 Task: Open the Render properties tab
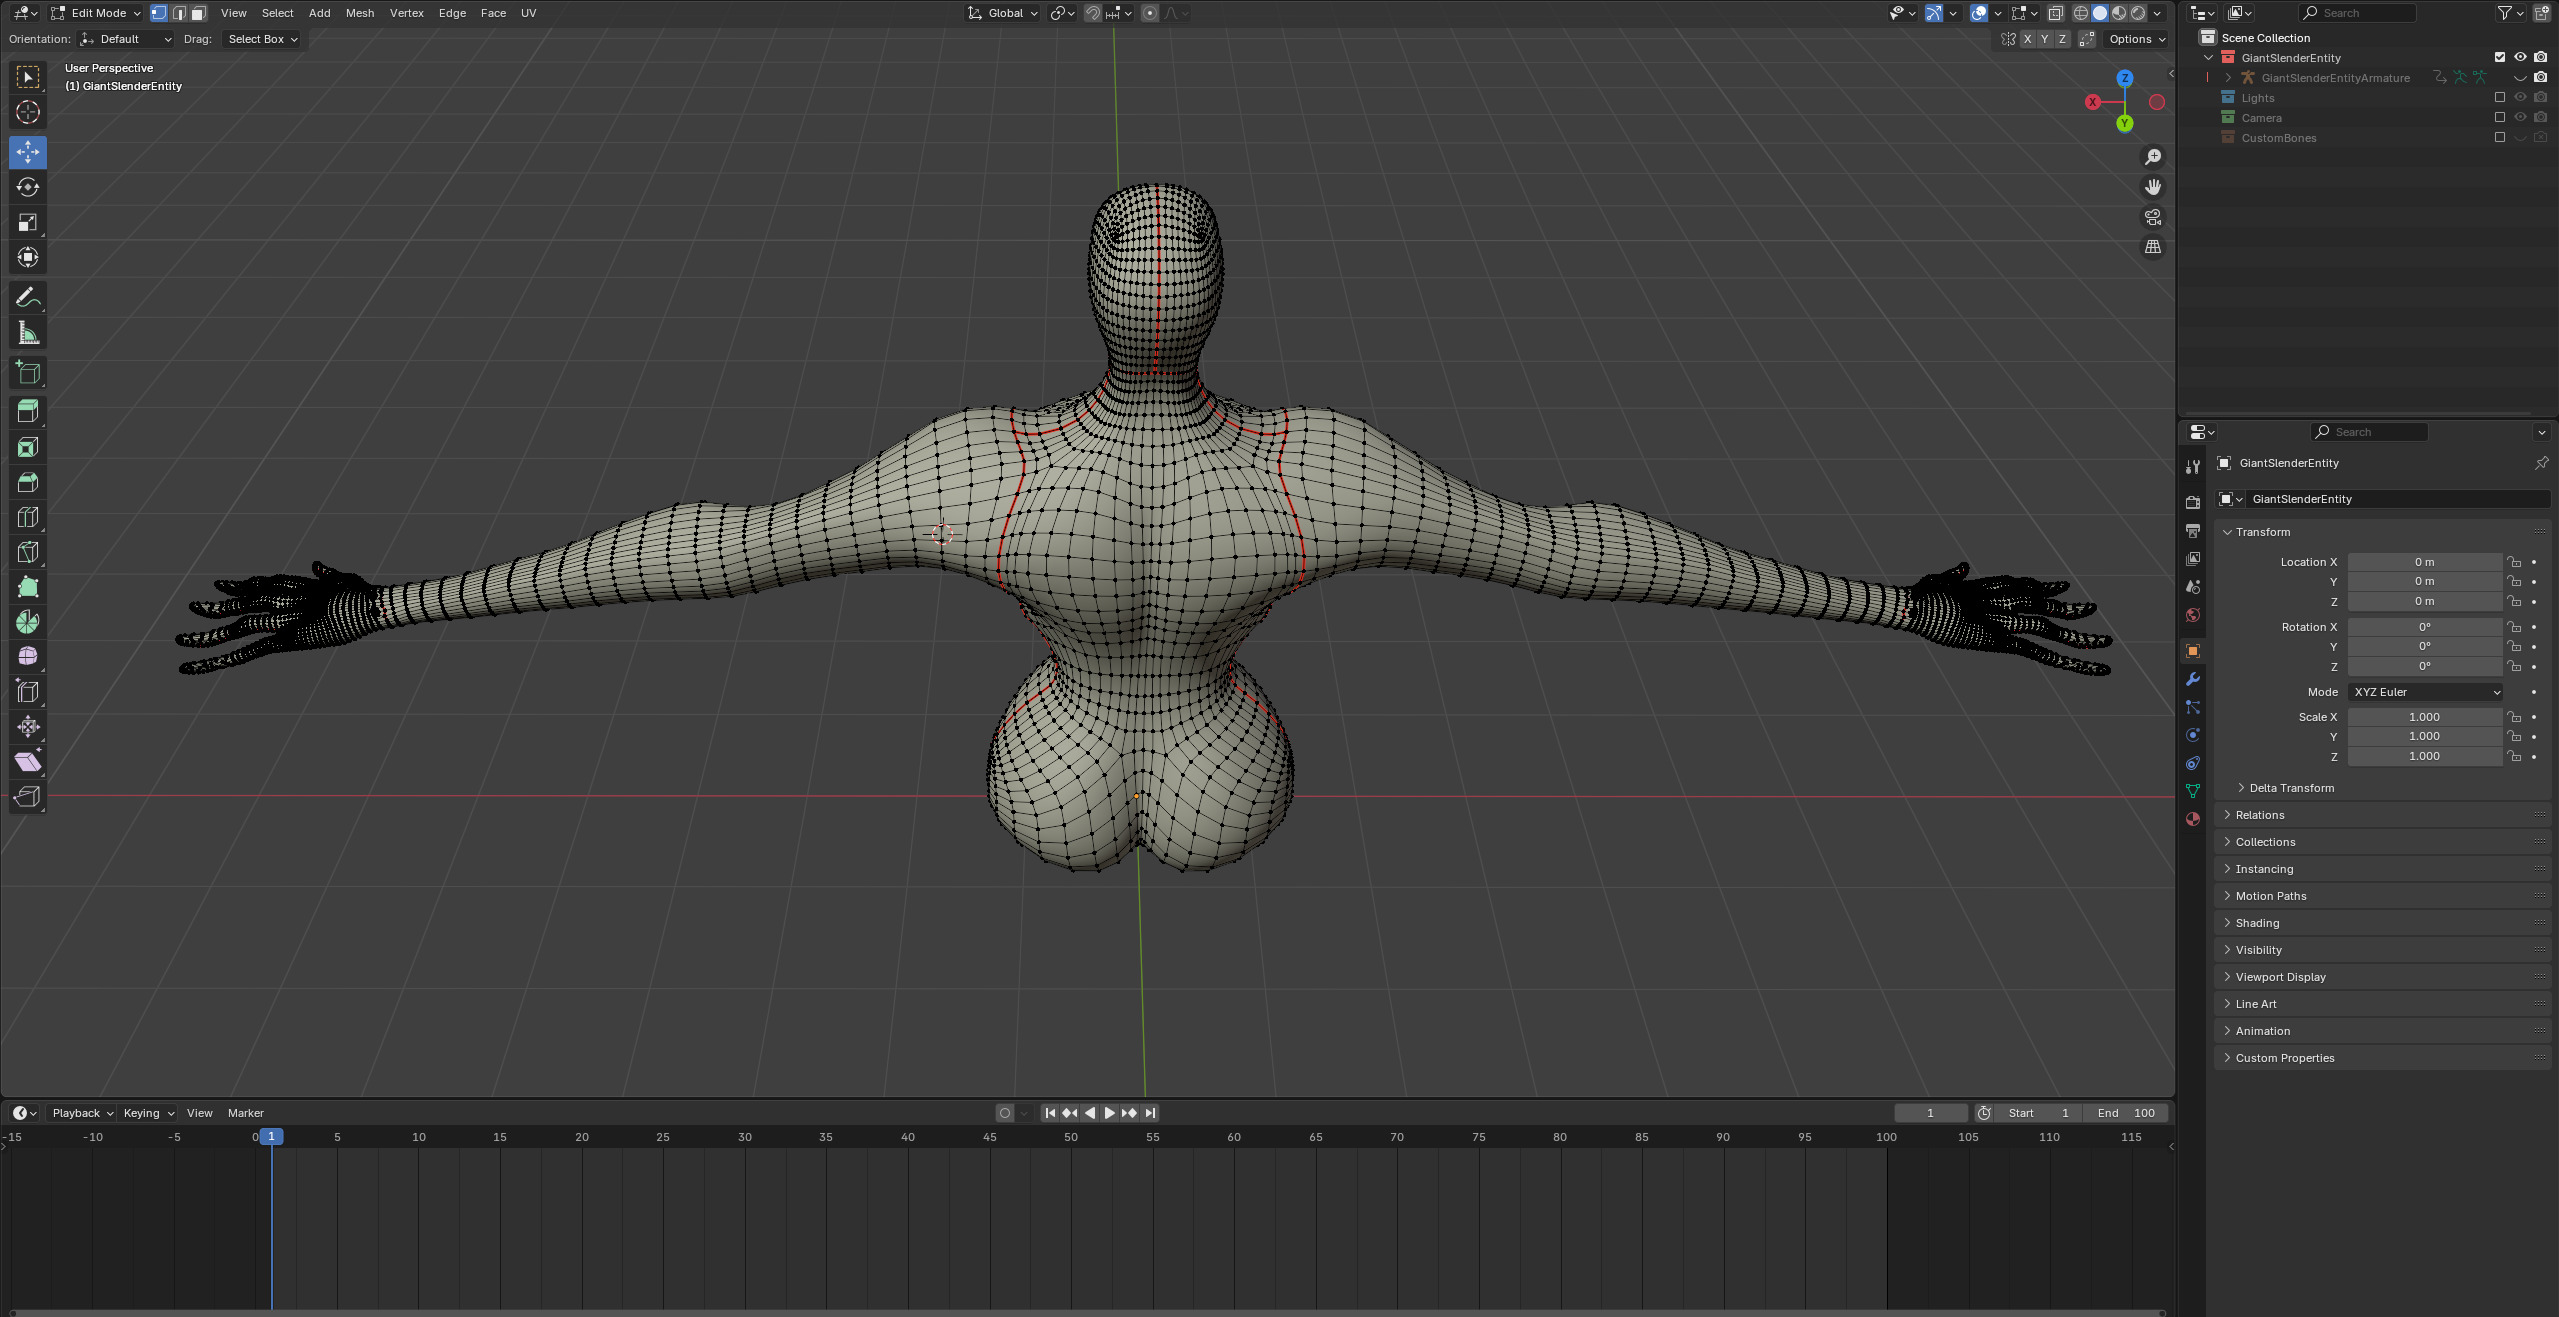coord(2193,503)
